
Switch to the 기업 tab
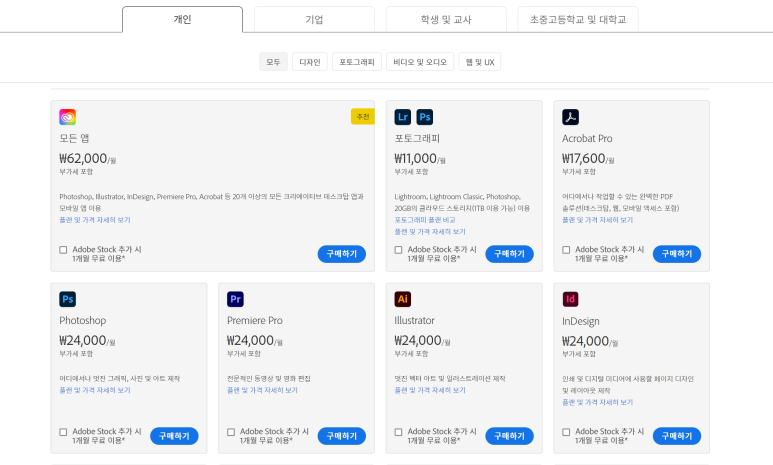pos(314,20)
